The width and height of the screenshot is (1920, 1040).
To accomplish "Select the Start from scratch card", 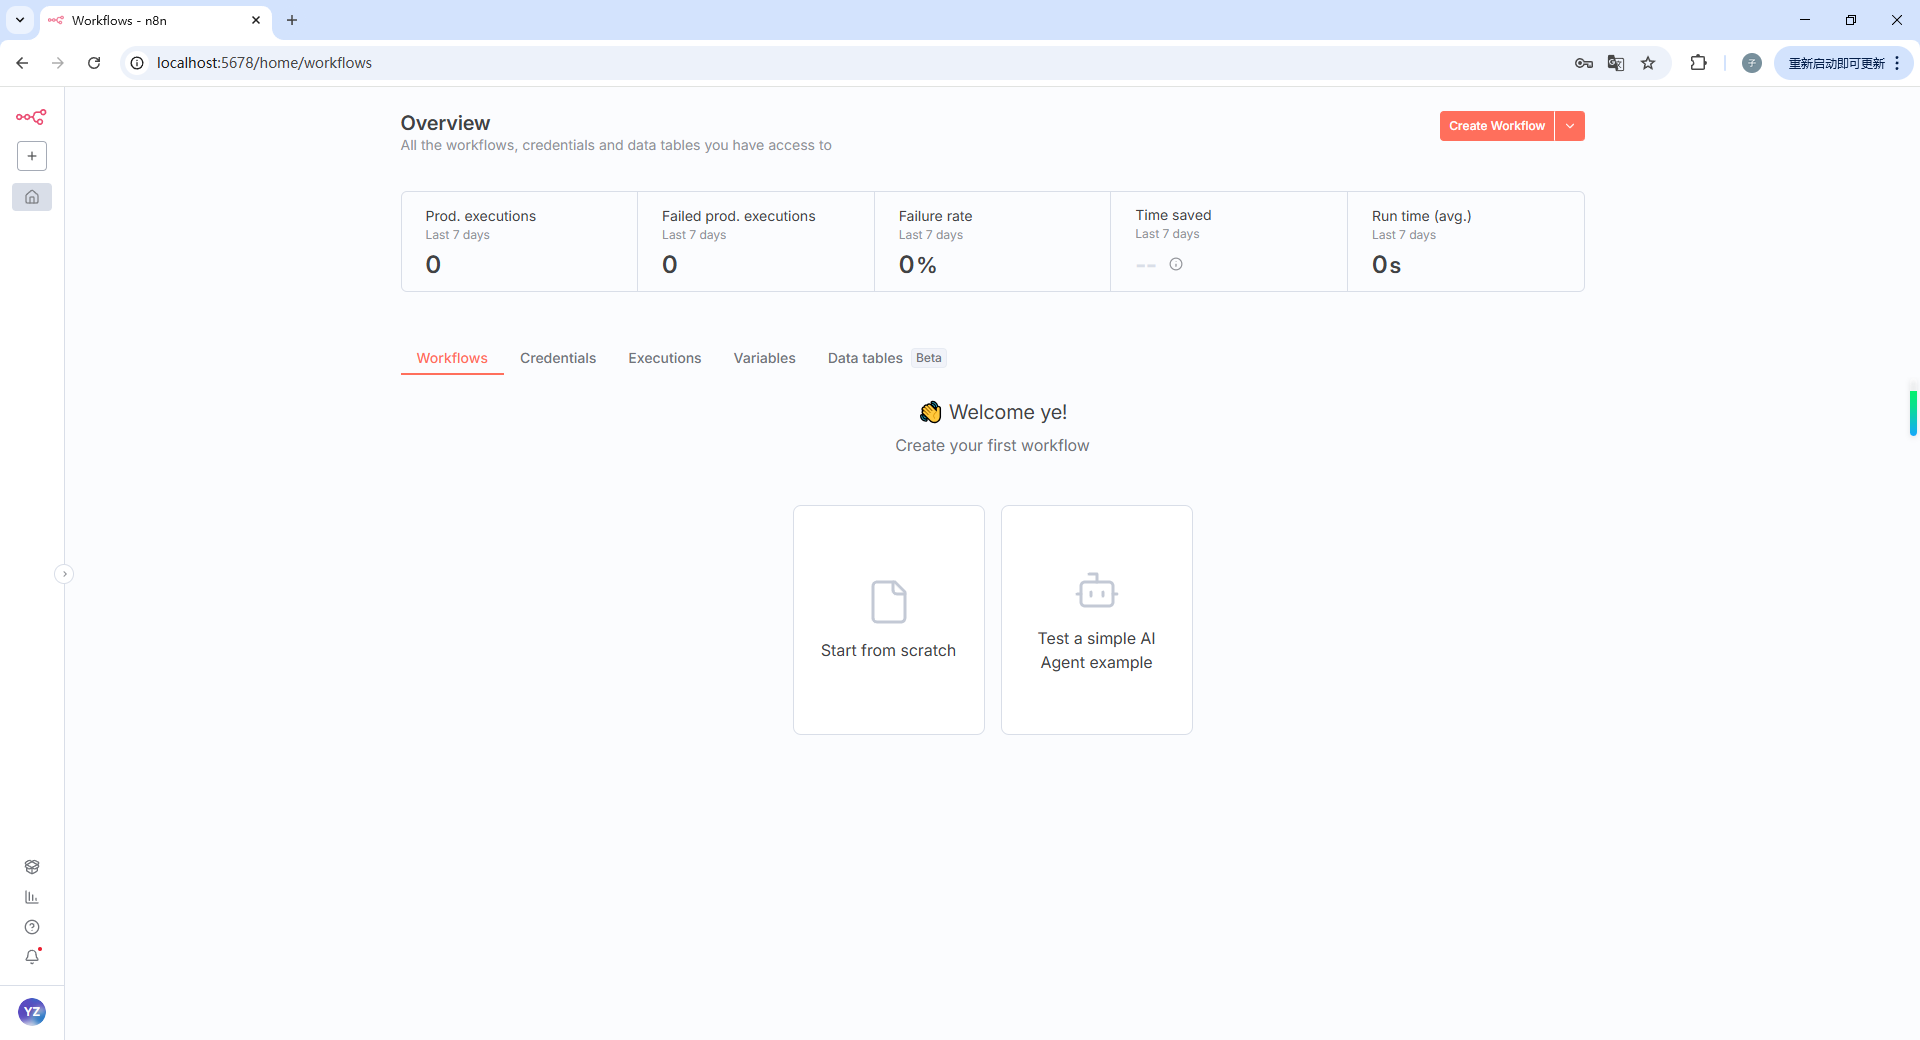I will (889, 620).
